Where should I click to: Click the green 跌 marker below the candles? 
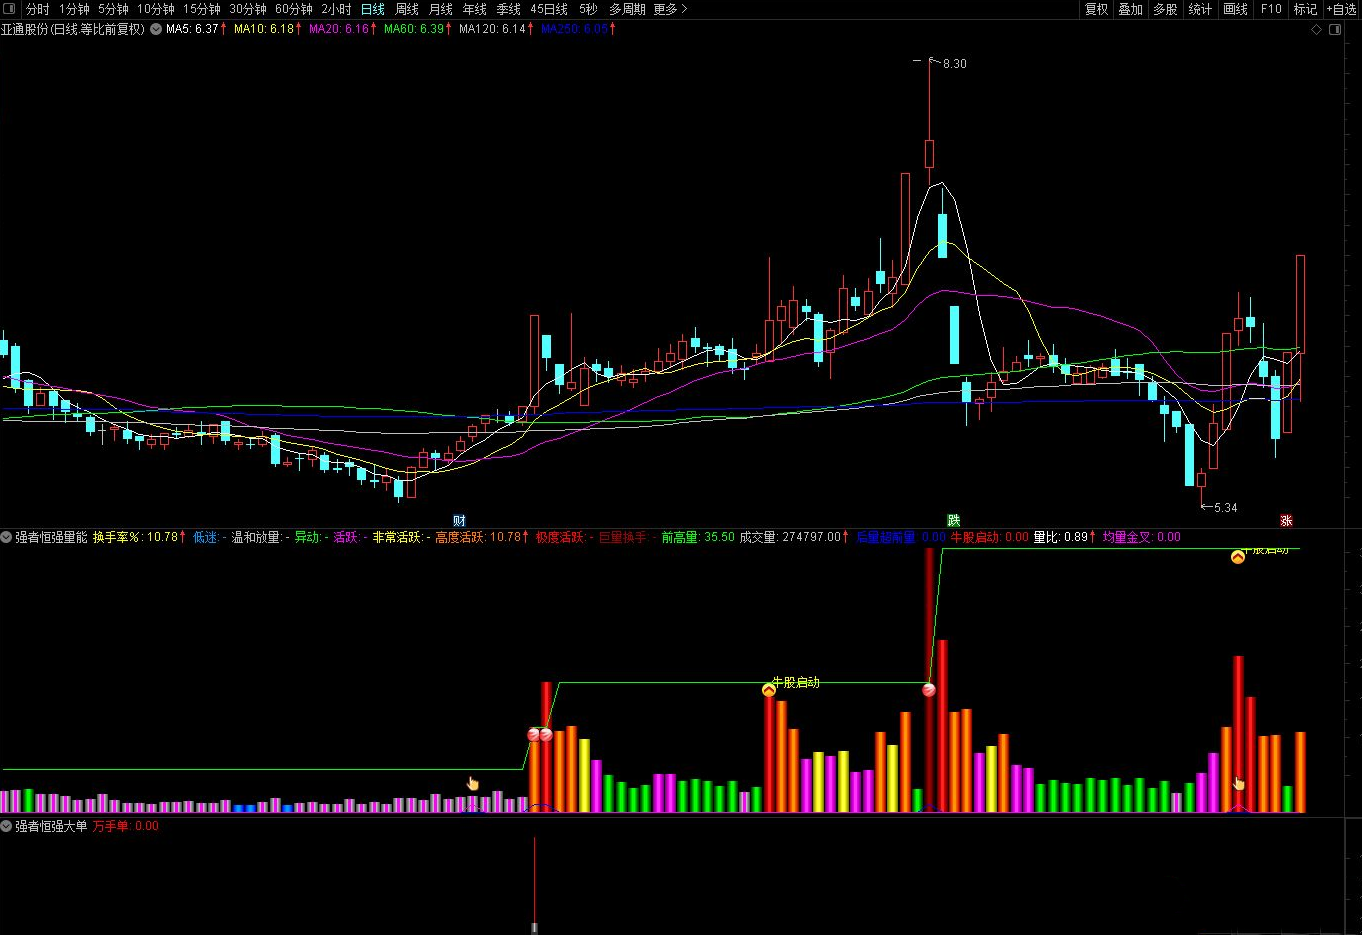point(954,521)
